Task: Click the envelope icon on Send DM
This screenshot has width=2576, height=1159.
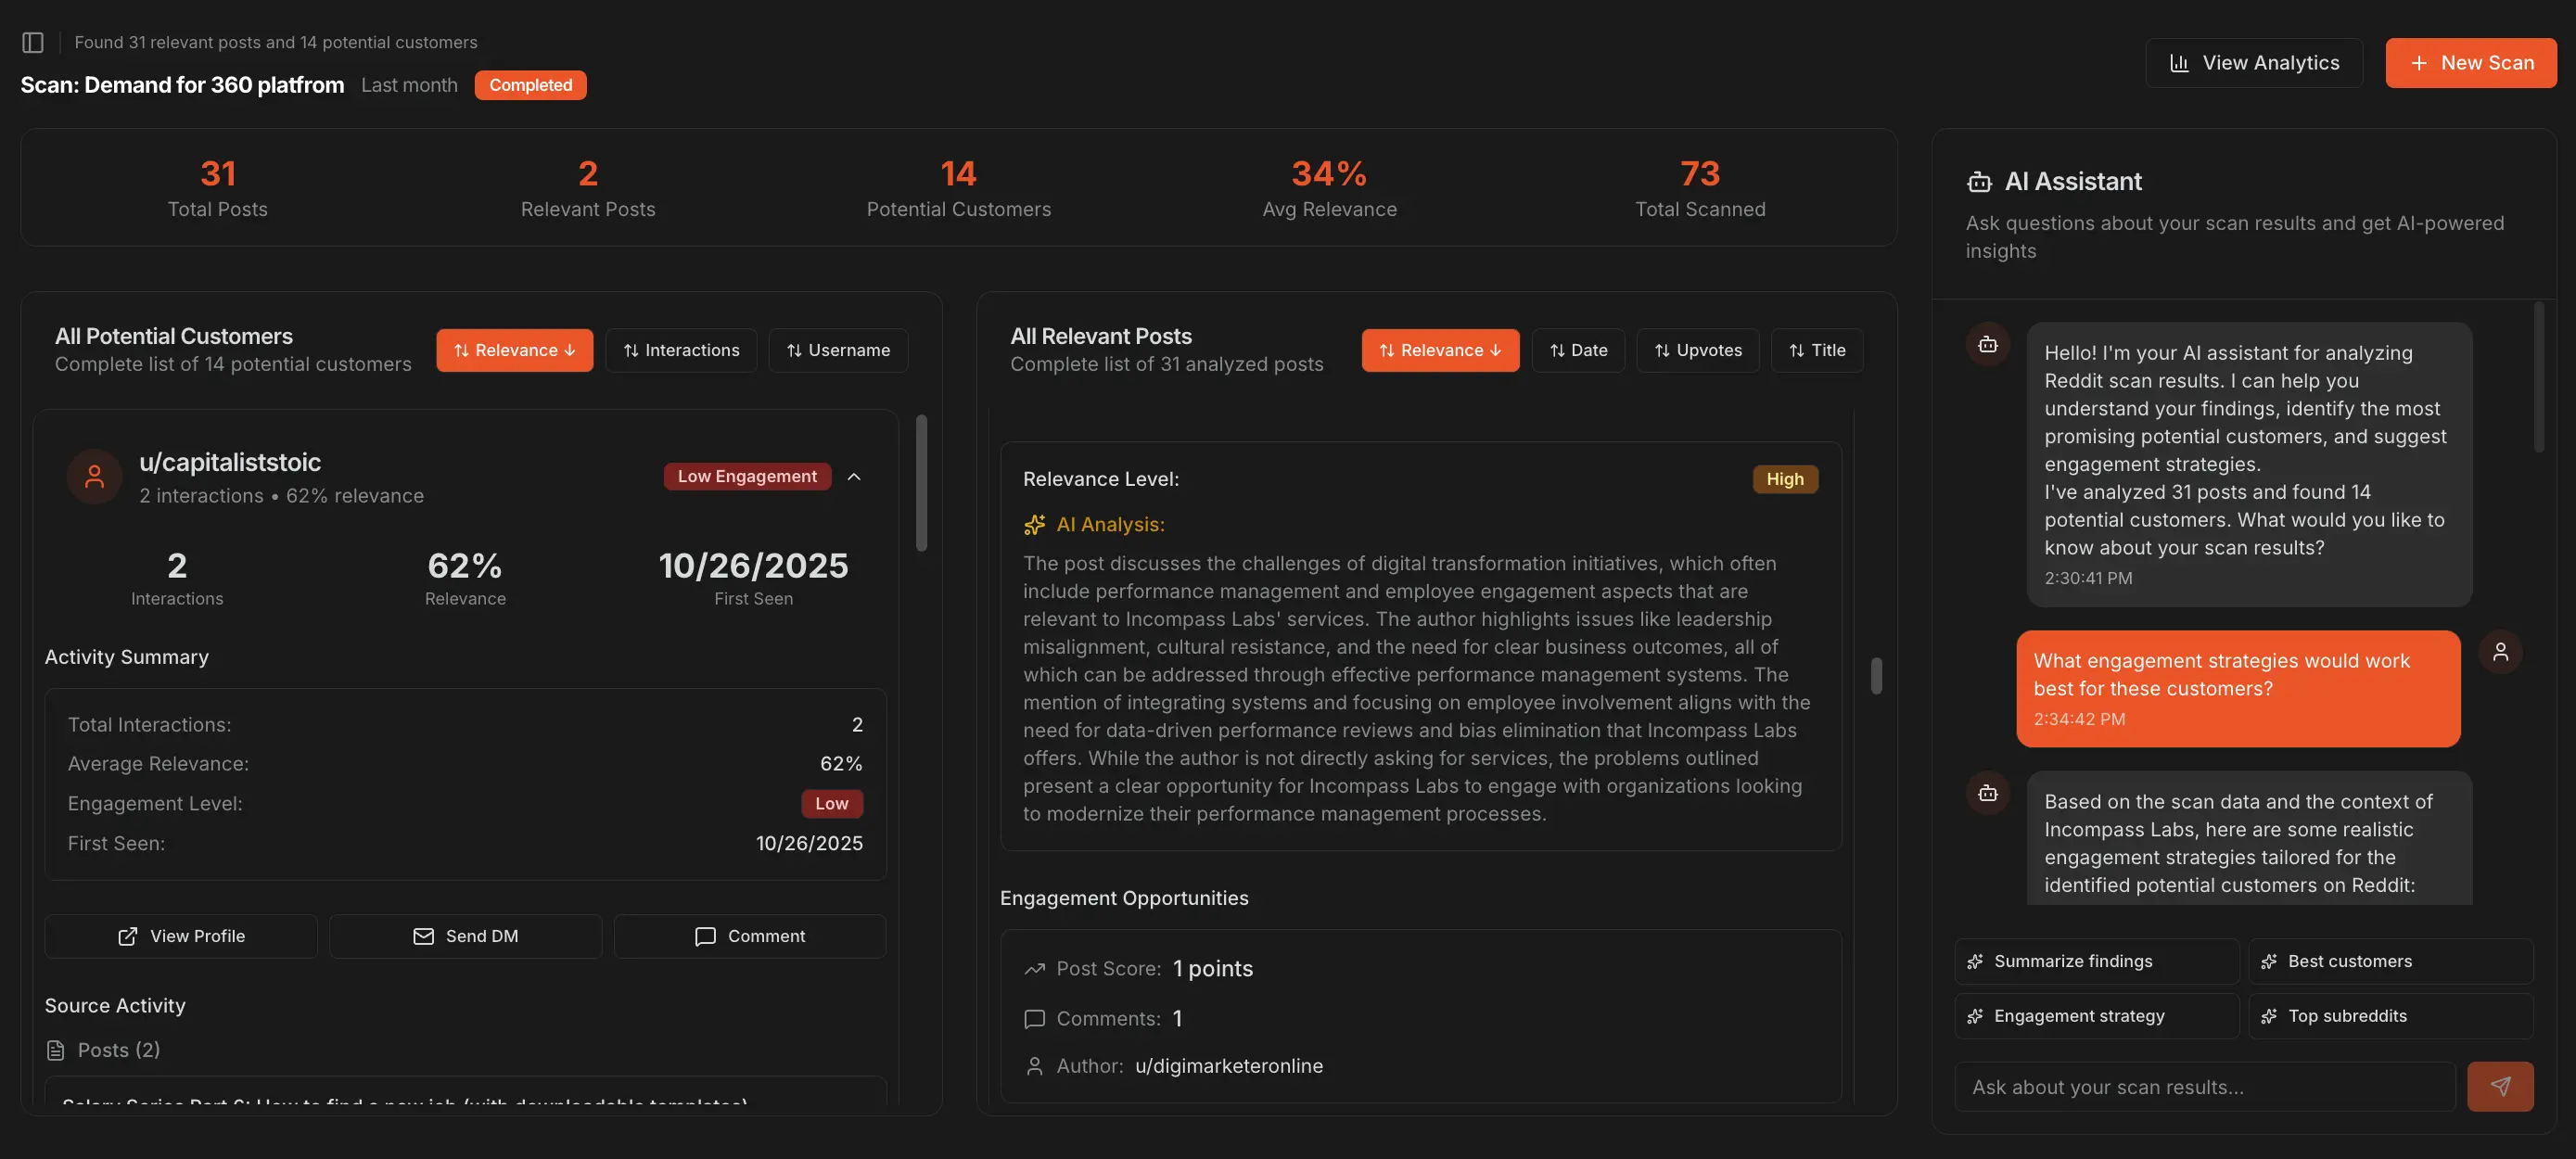Action: [x=423, y=936]
